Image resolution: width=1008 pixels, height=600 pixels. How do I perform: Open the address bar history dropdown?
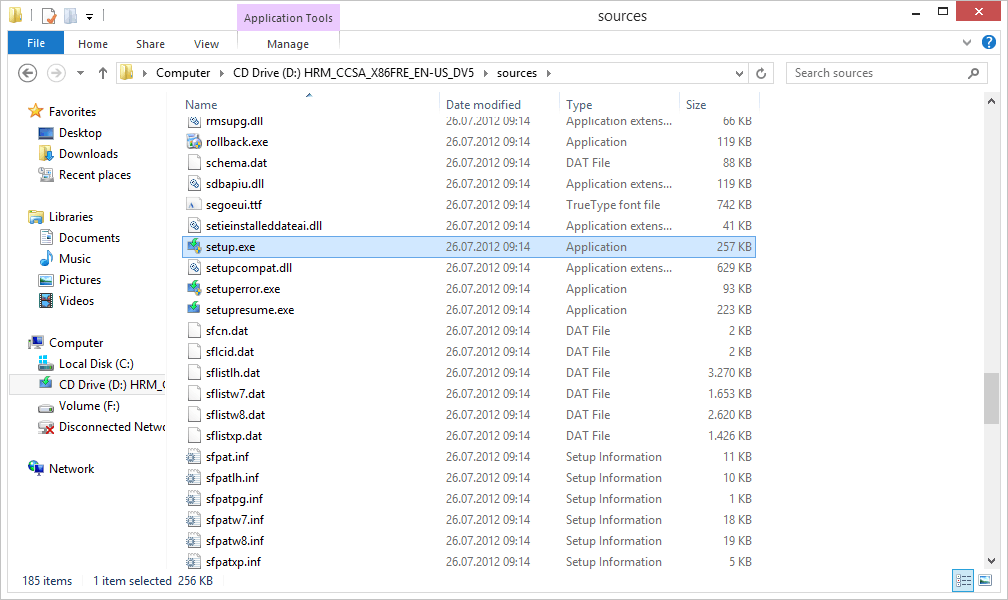point(739,73)
